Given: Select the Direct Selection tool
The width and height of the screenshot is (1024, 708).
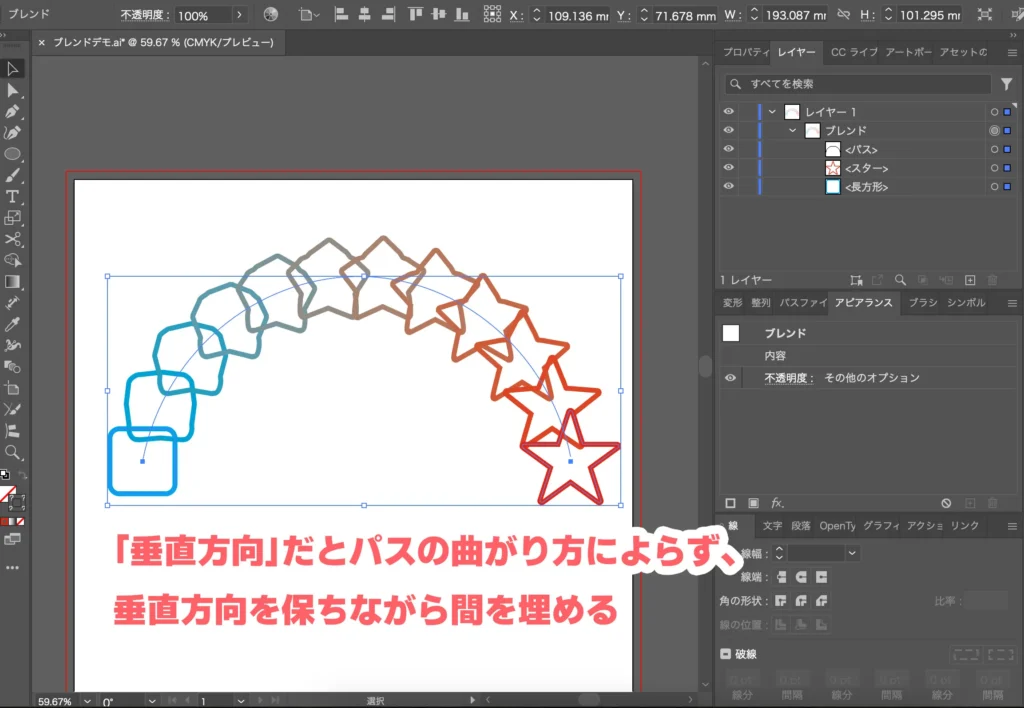Looking at the screenshot, I should click(x=12, y=90).
